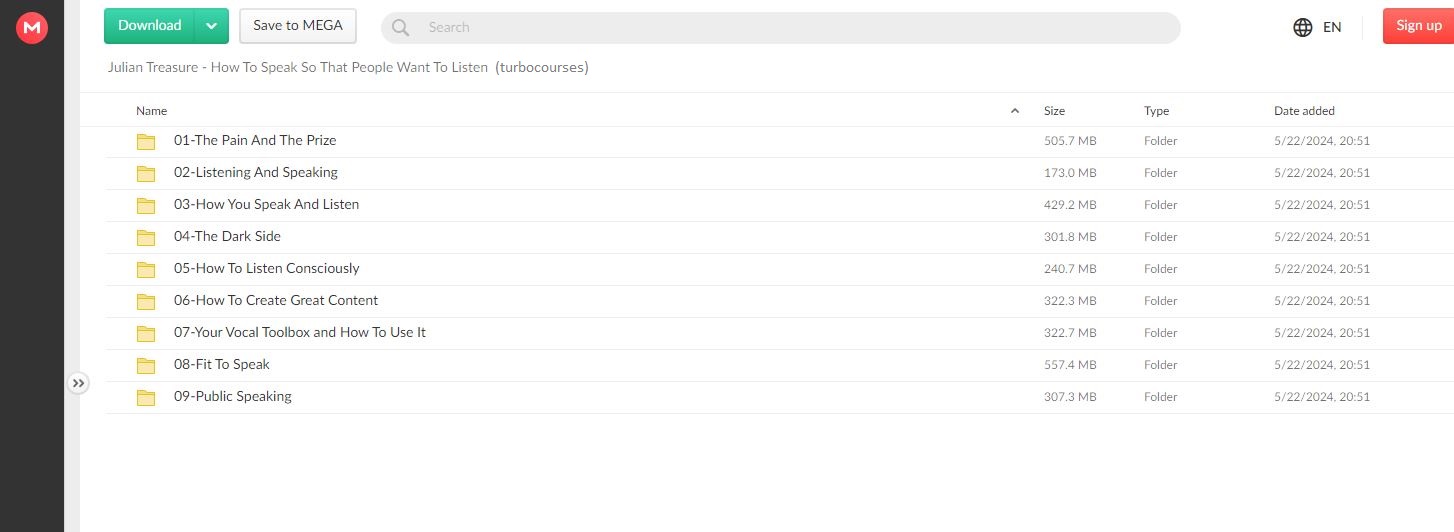Expand the sidebar with double-arrow button
The width and height of the screenshot is (1454, 532).
click(x=79, y=383)
